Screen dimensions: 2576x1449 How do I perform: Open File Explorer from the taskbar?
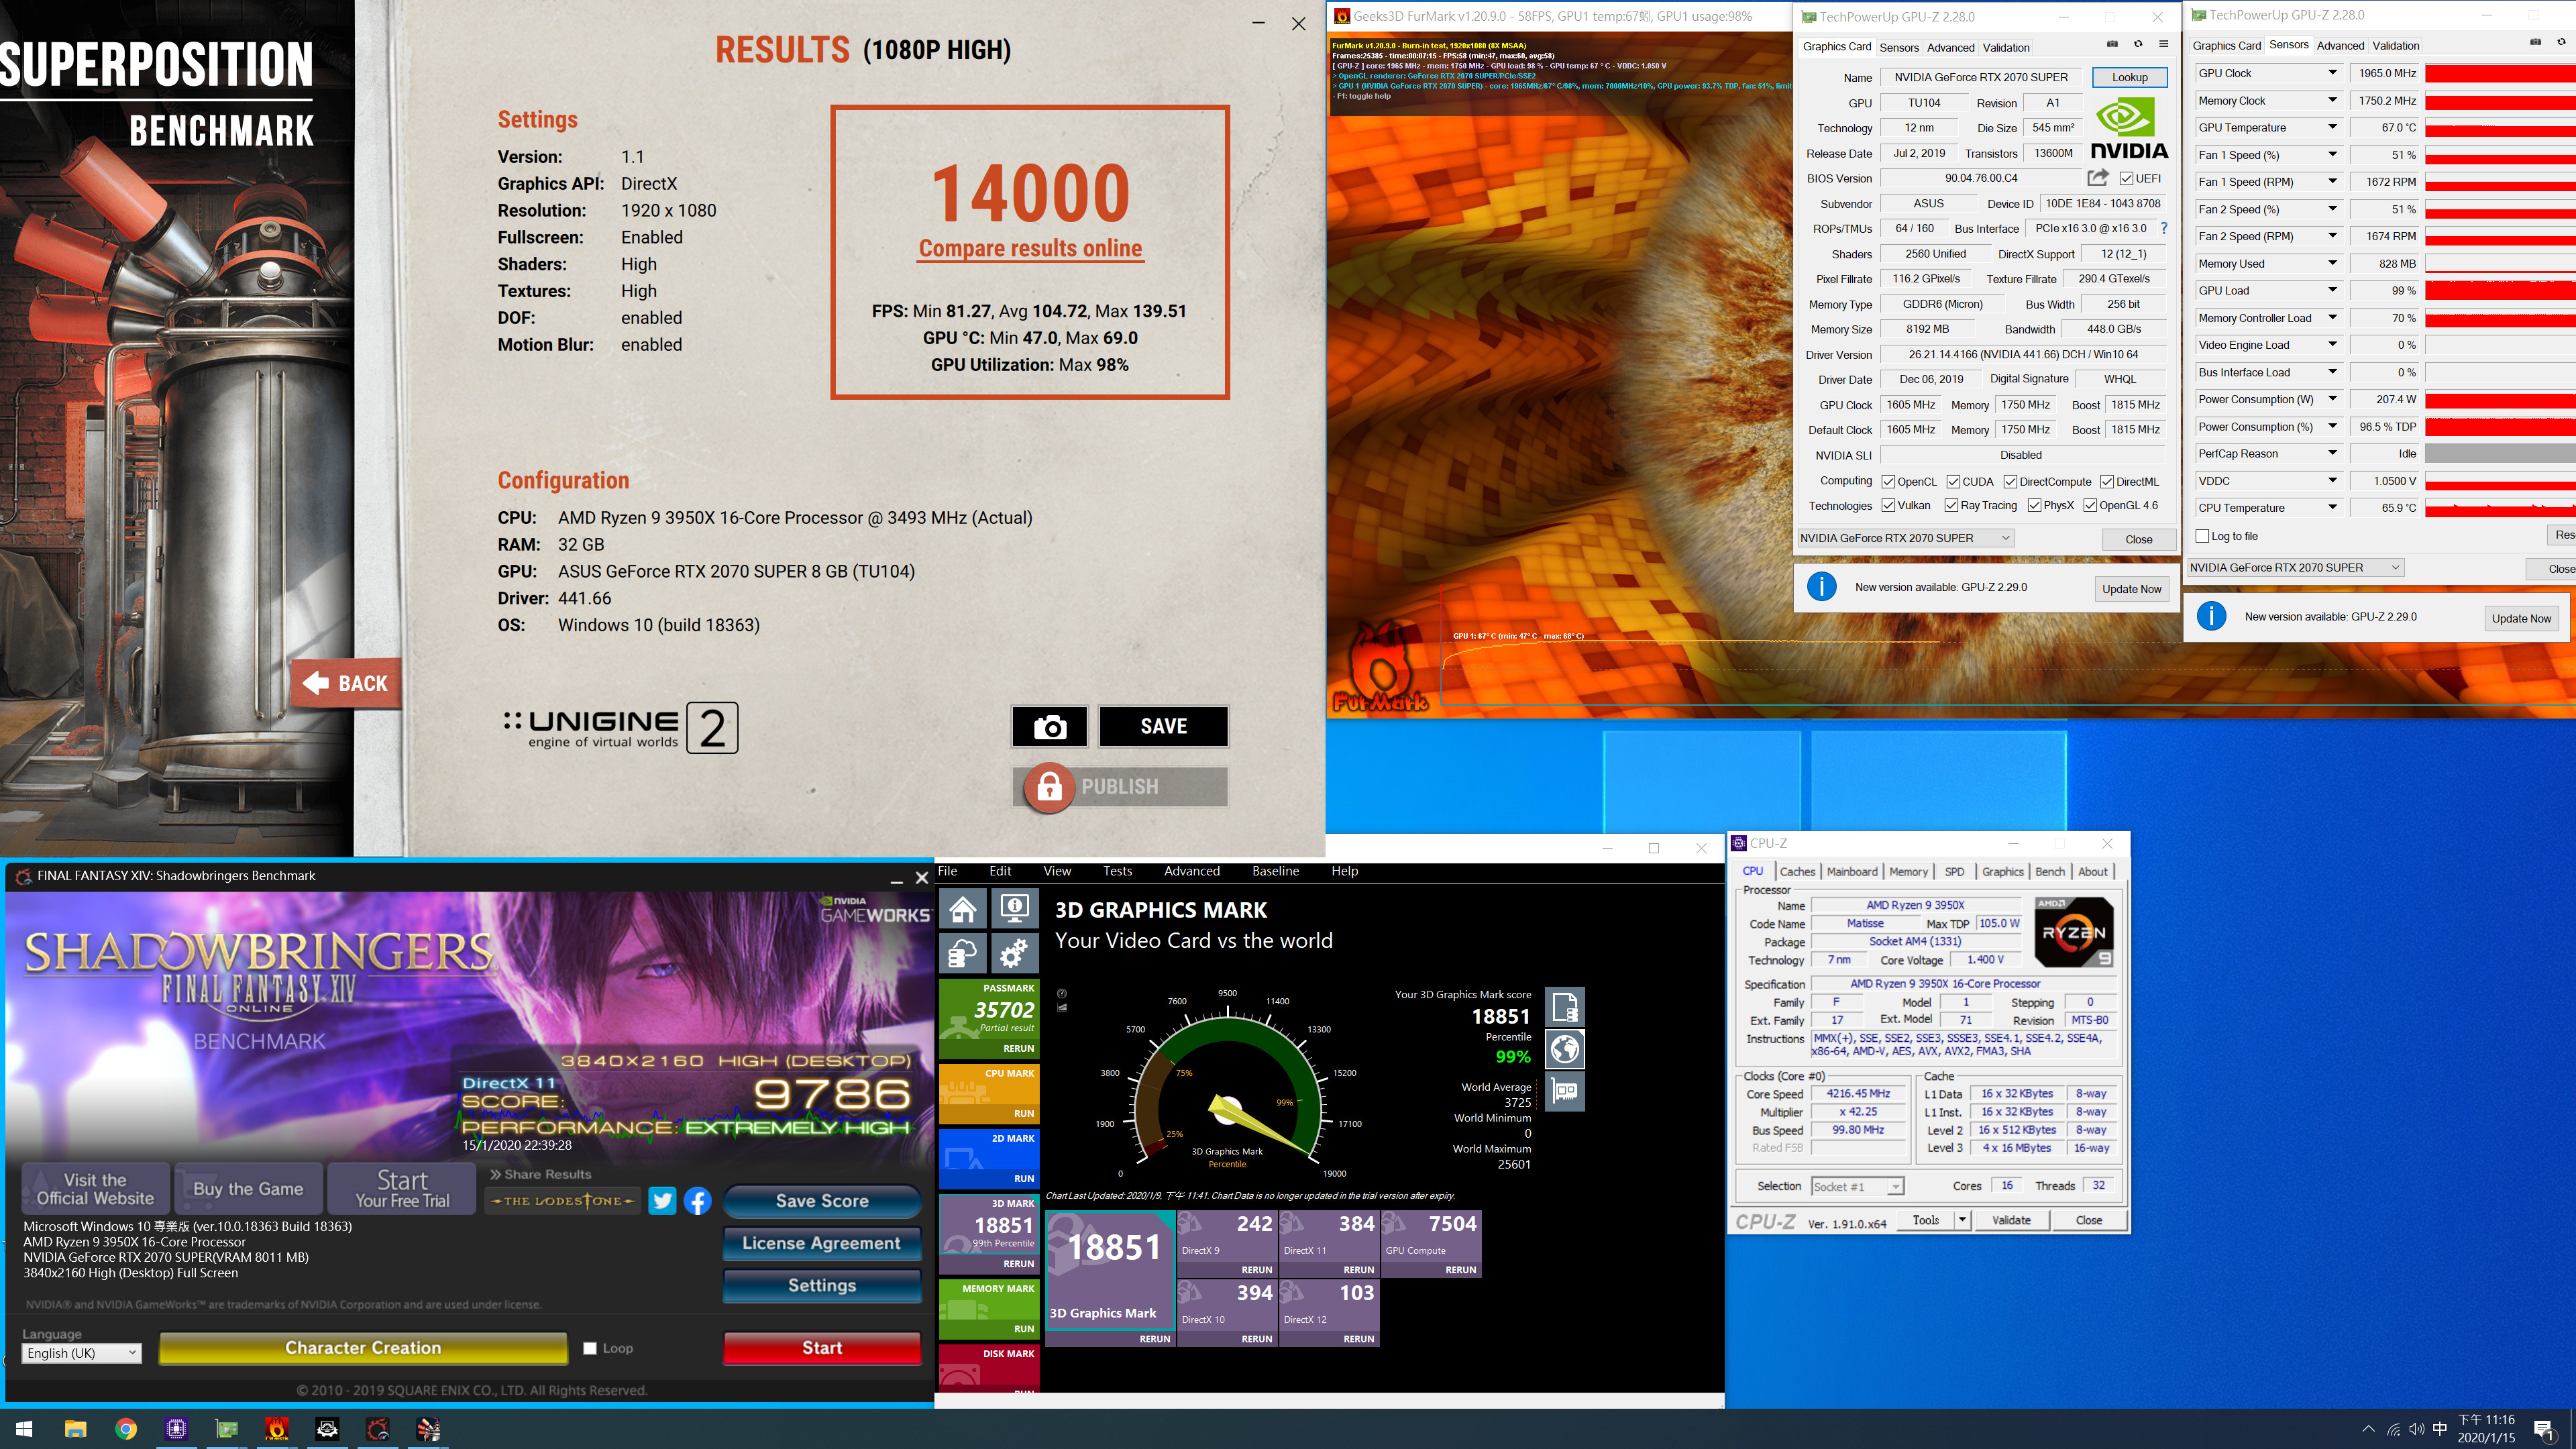point(75,1429)
